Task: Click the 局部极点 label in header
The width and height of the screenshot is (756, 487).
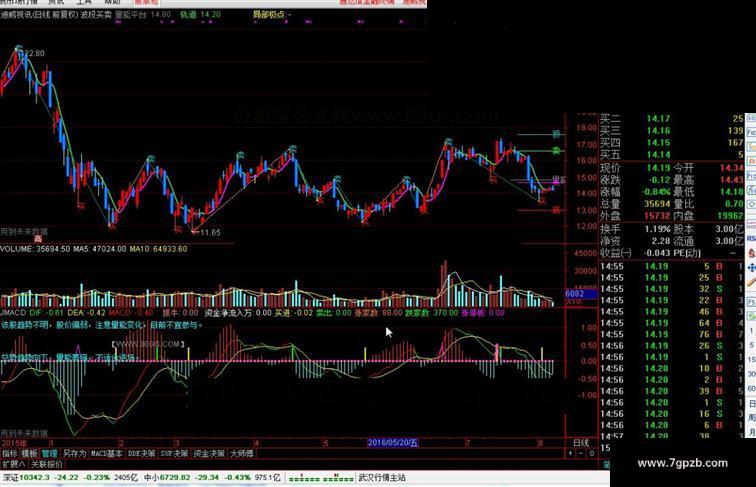Action: tap(272, 14)
